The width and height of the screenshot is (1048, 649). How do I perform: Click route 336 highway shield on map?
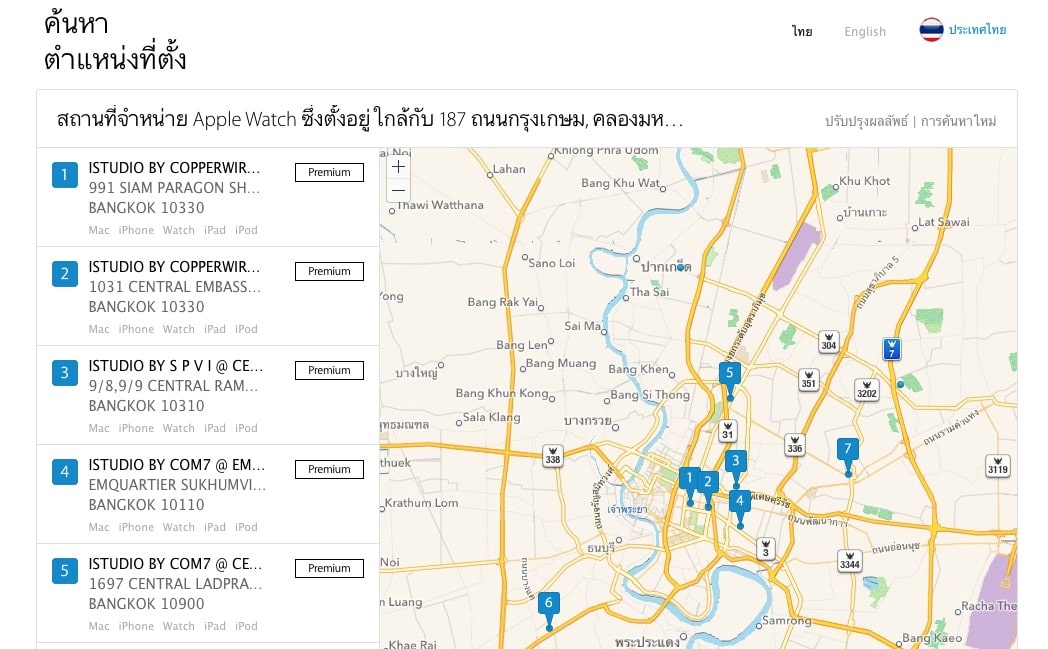pyautogui.click(x=794, y=444)
